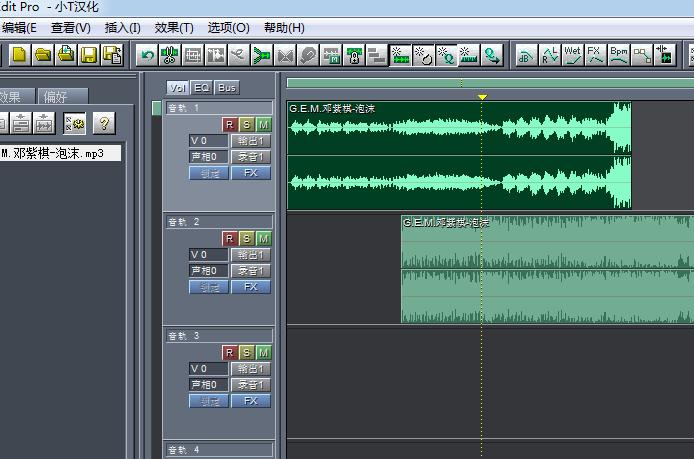Screen dimensions: 694x459
Task: Open FX settings for track 3
Action: click(x=251, y=401)
